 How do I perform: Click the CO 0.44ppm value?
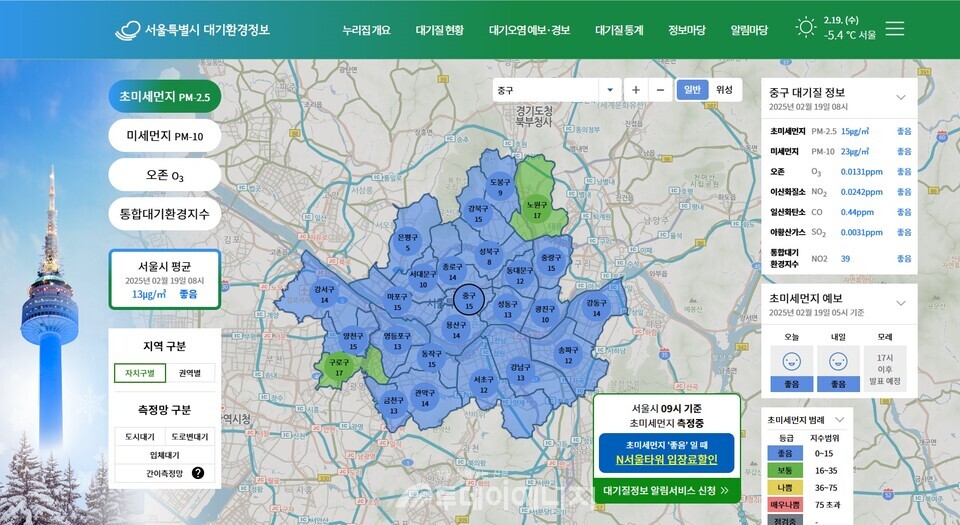tap(857, 212)
